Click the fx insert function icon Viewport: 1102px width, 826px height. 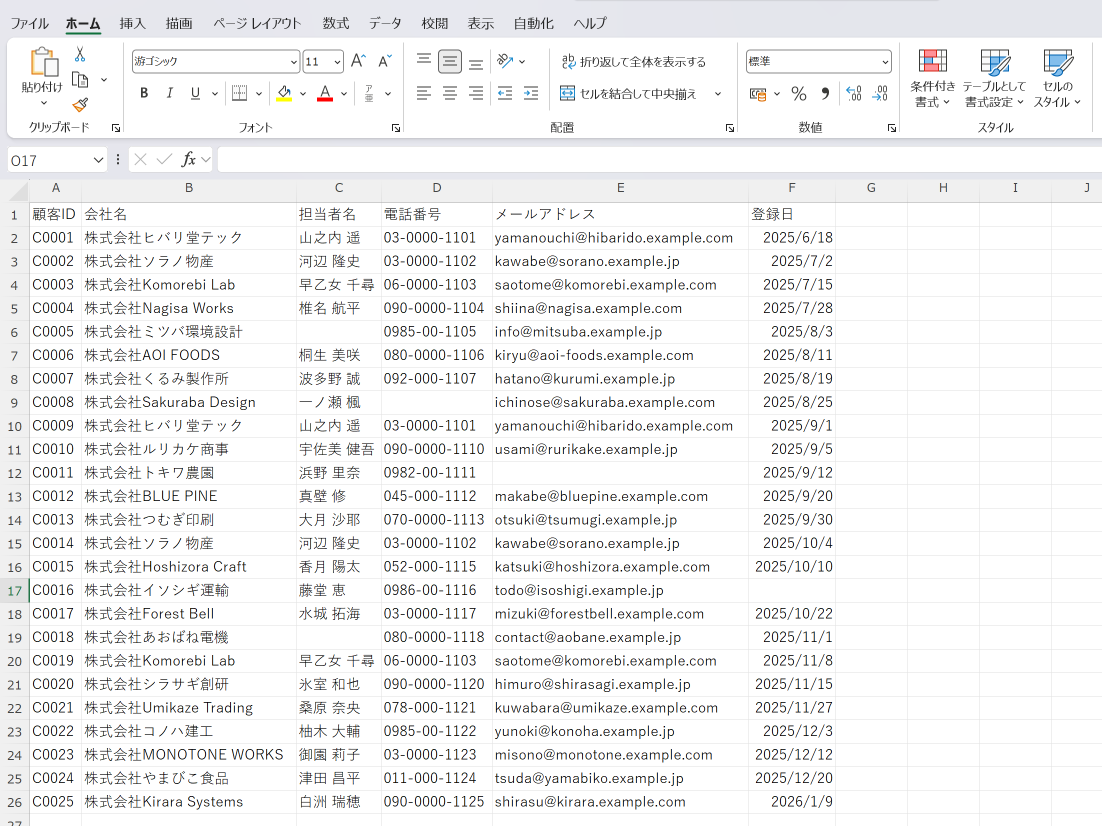[188, 160]
